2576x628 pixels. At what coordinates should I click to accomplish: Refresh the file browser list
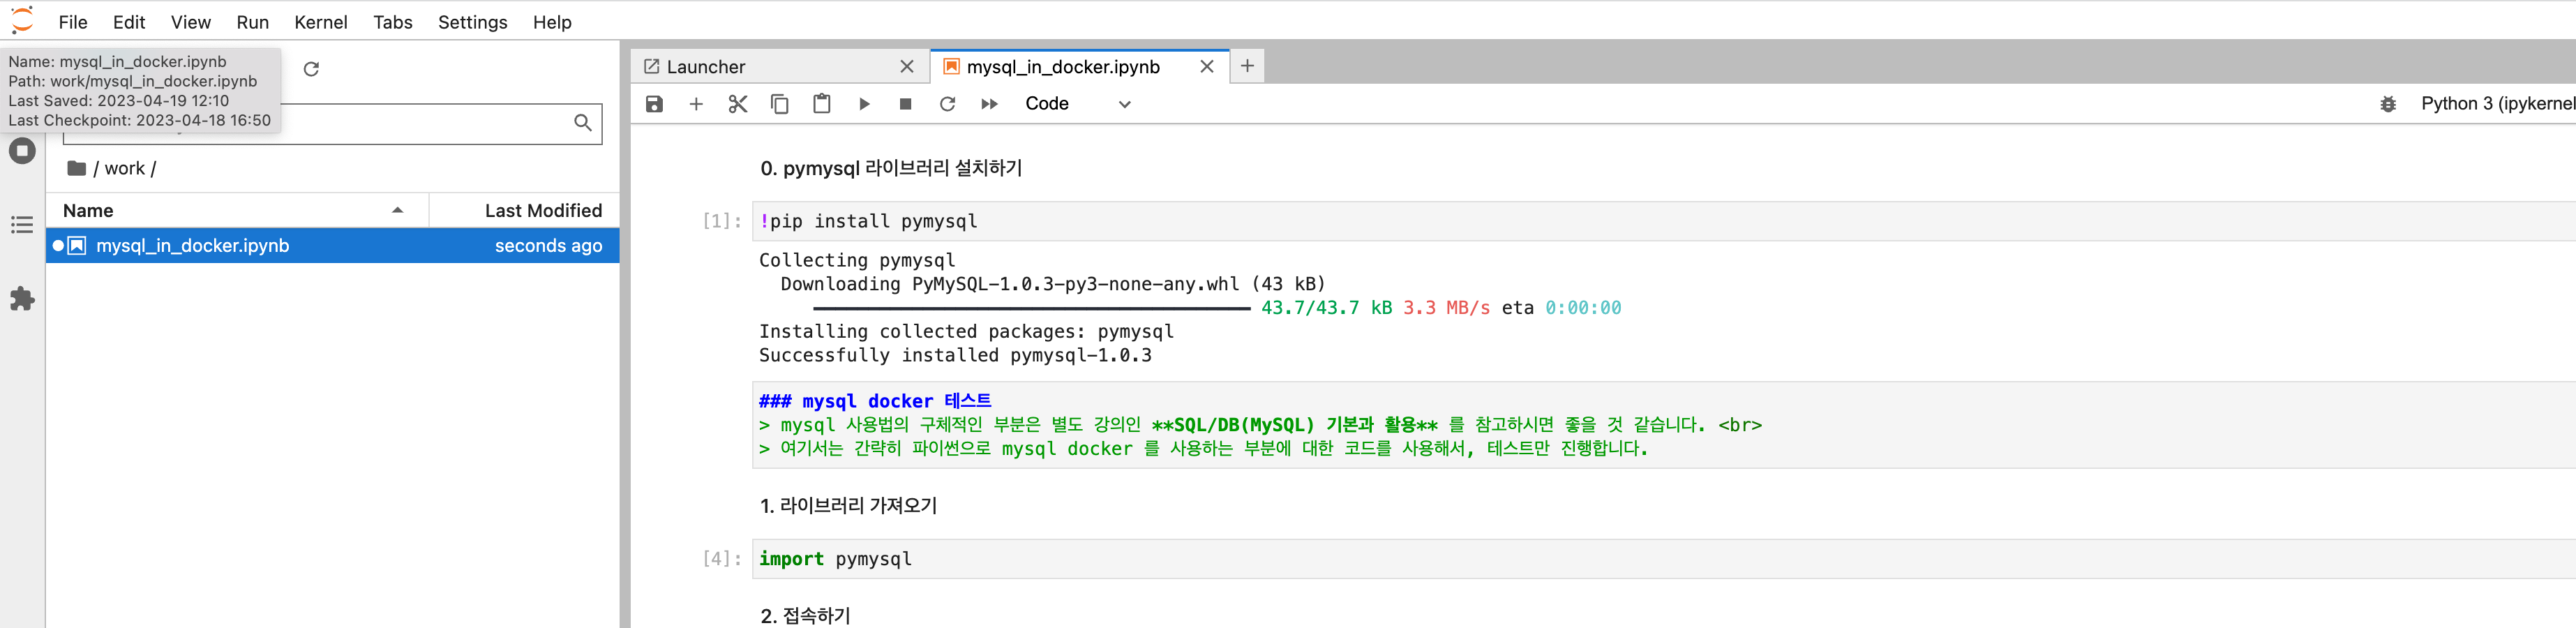[x=311, y=69]
